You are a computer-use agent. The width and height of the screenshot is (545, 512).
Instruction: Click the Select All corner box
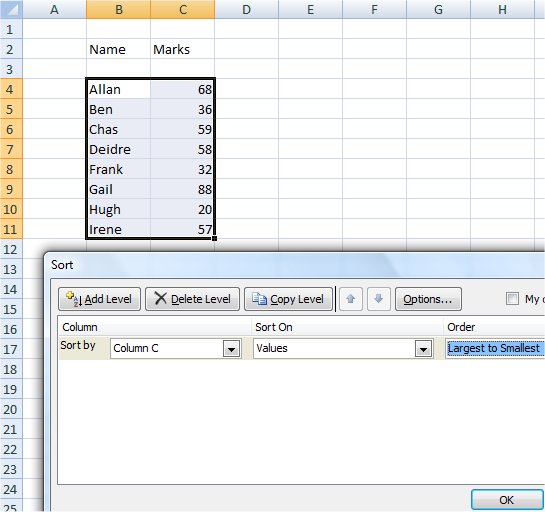point(11,9)
